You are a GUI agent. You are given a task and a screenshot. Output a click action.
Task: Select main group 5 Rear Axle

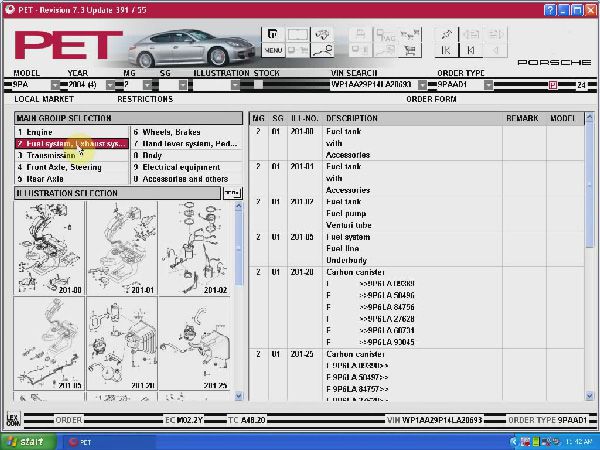point(72,179)
